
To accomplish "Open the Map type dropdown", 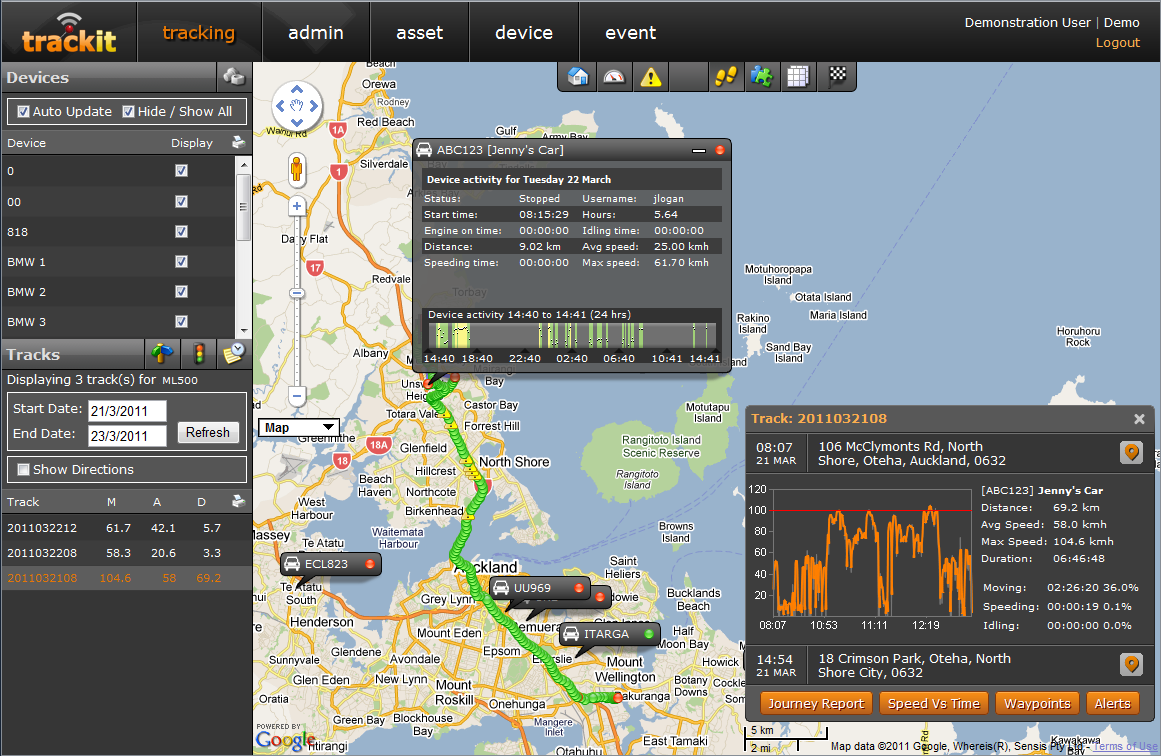I will [x=299, y=427].
